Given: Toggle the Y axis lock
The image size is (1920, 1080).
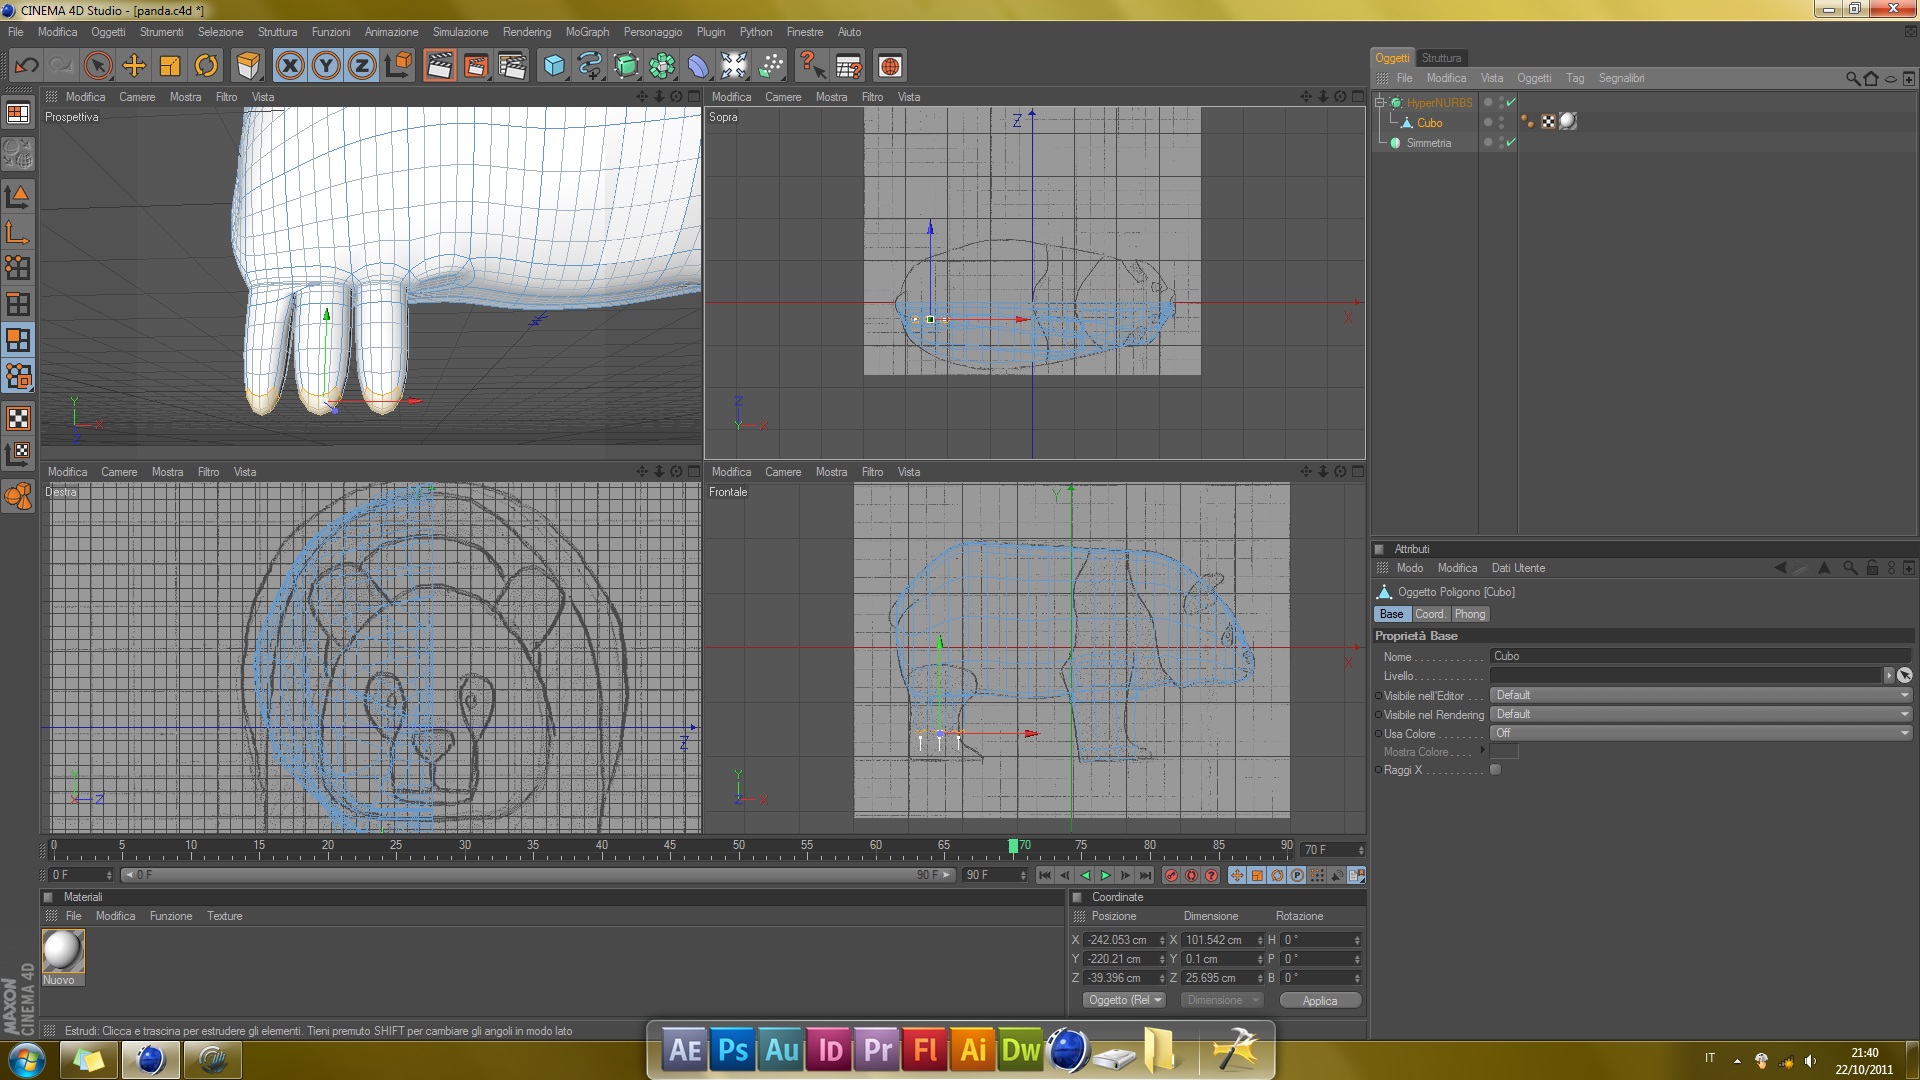Looking at the screenshot, I should [325, 66].
